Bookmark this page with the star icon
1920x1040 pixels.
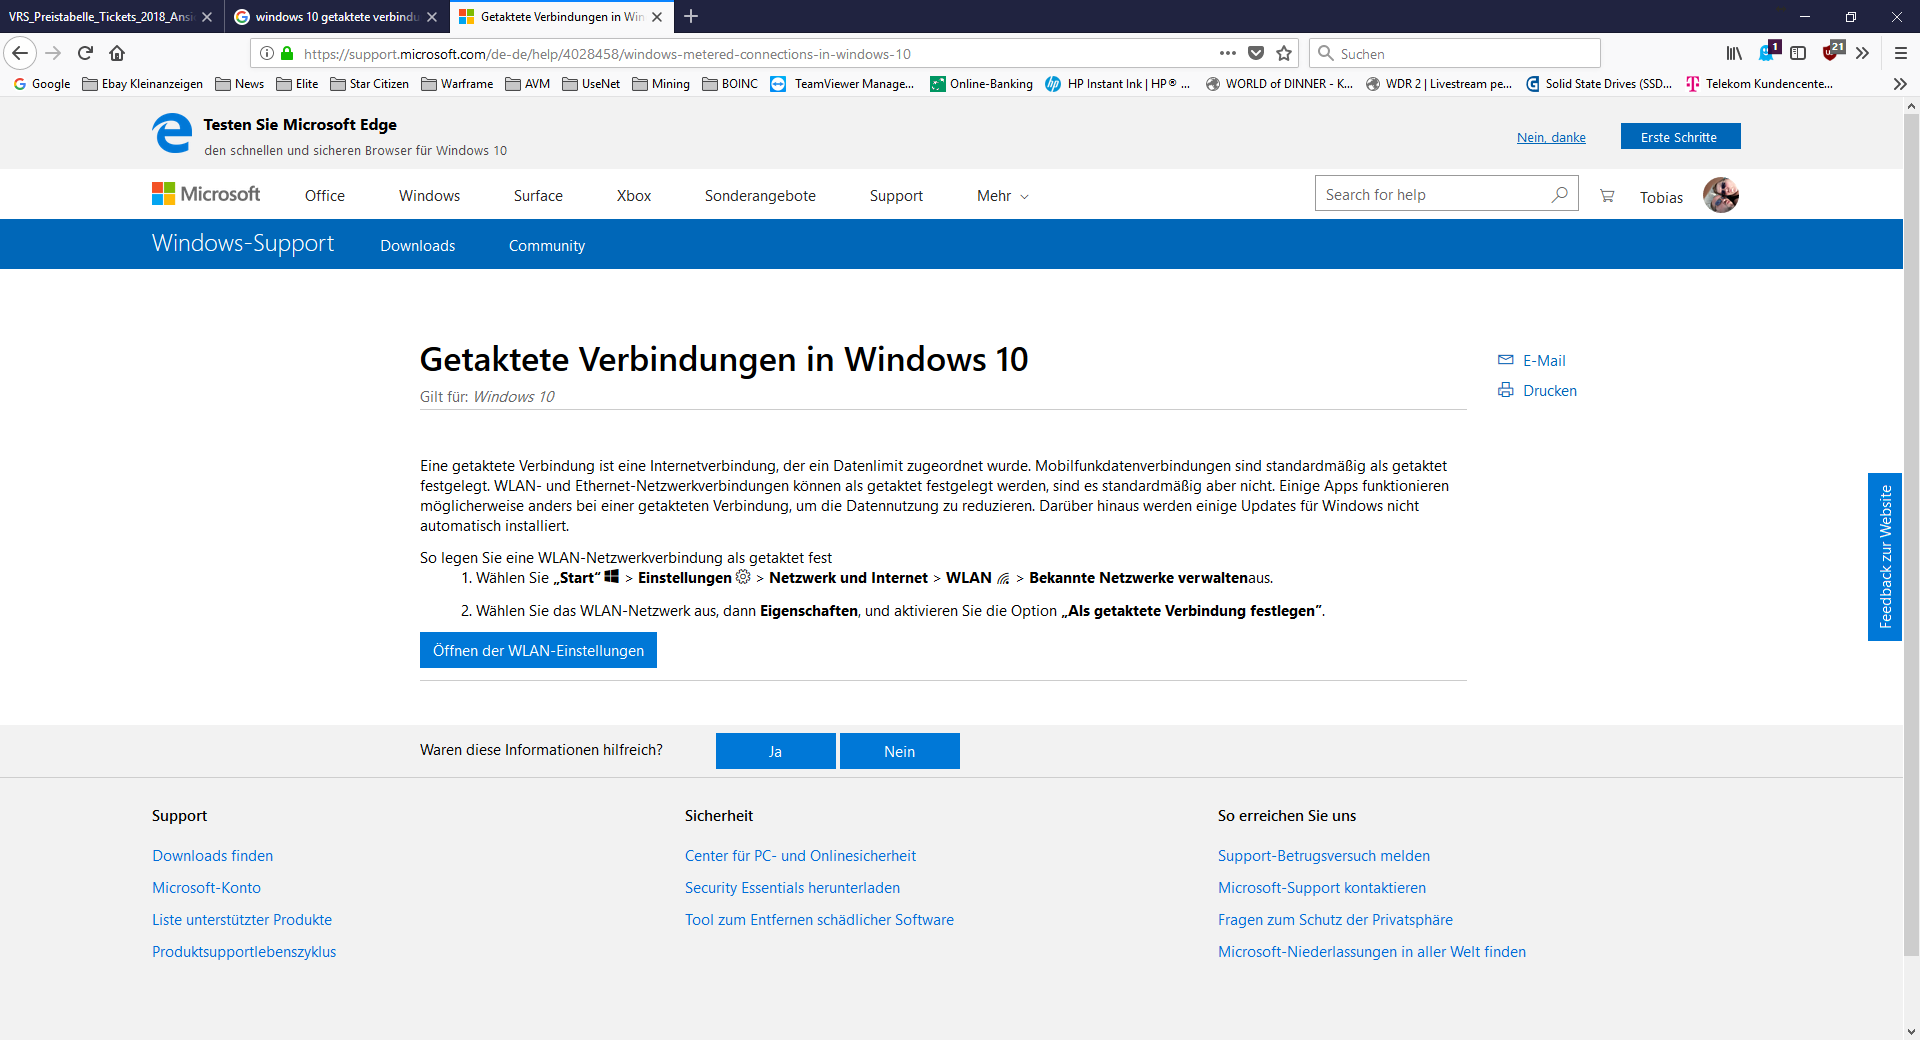coord(1284,53)
